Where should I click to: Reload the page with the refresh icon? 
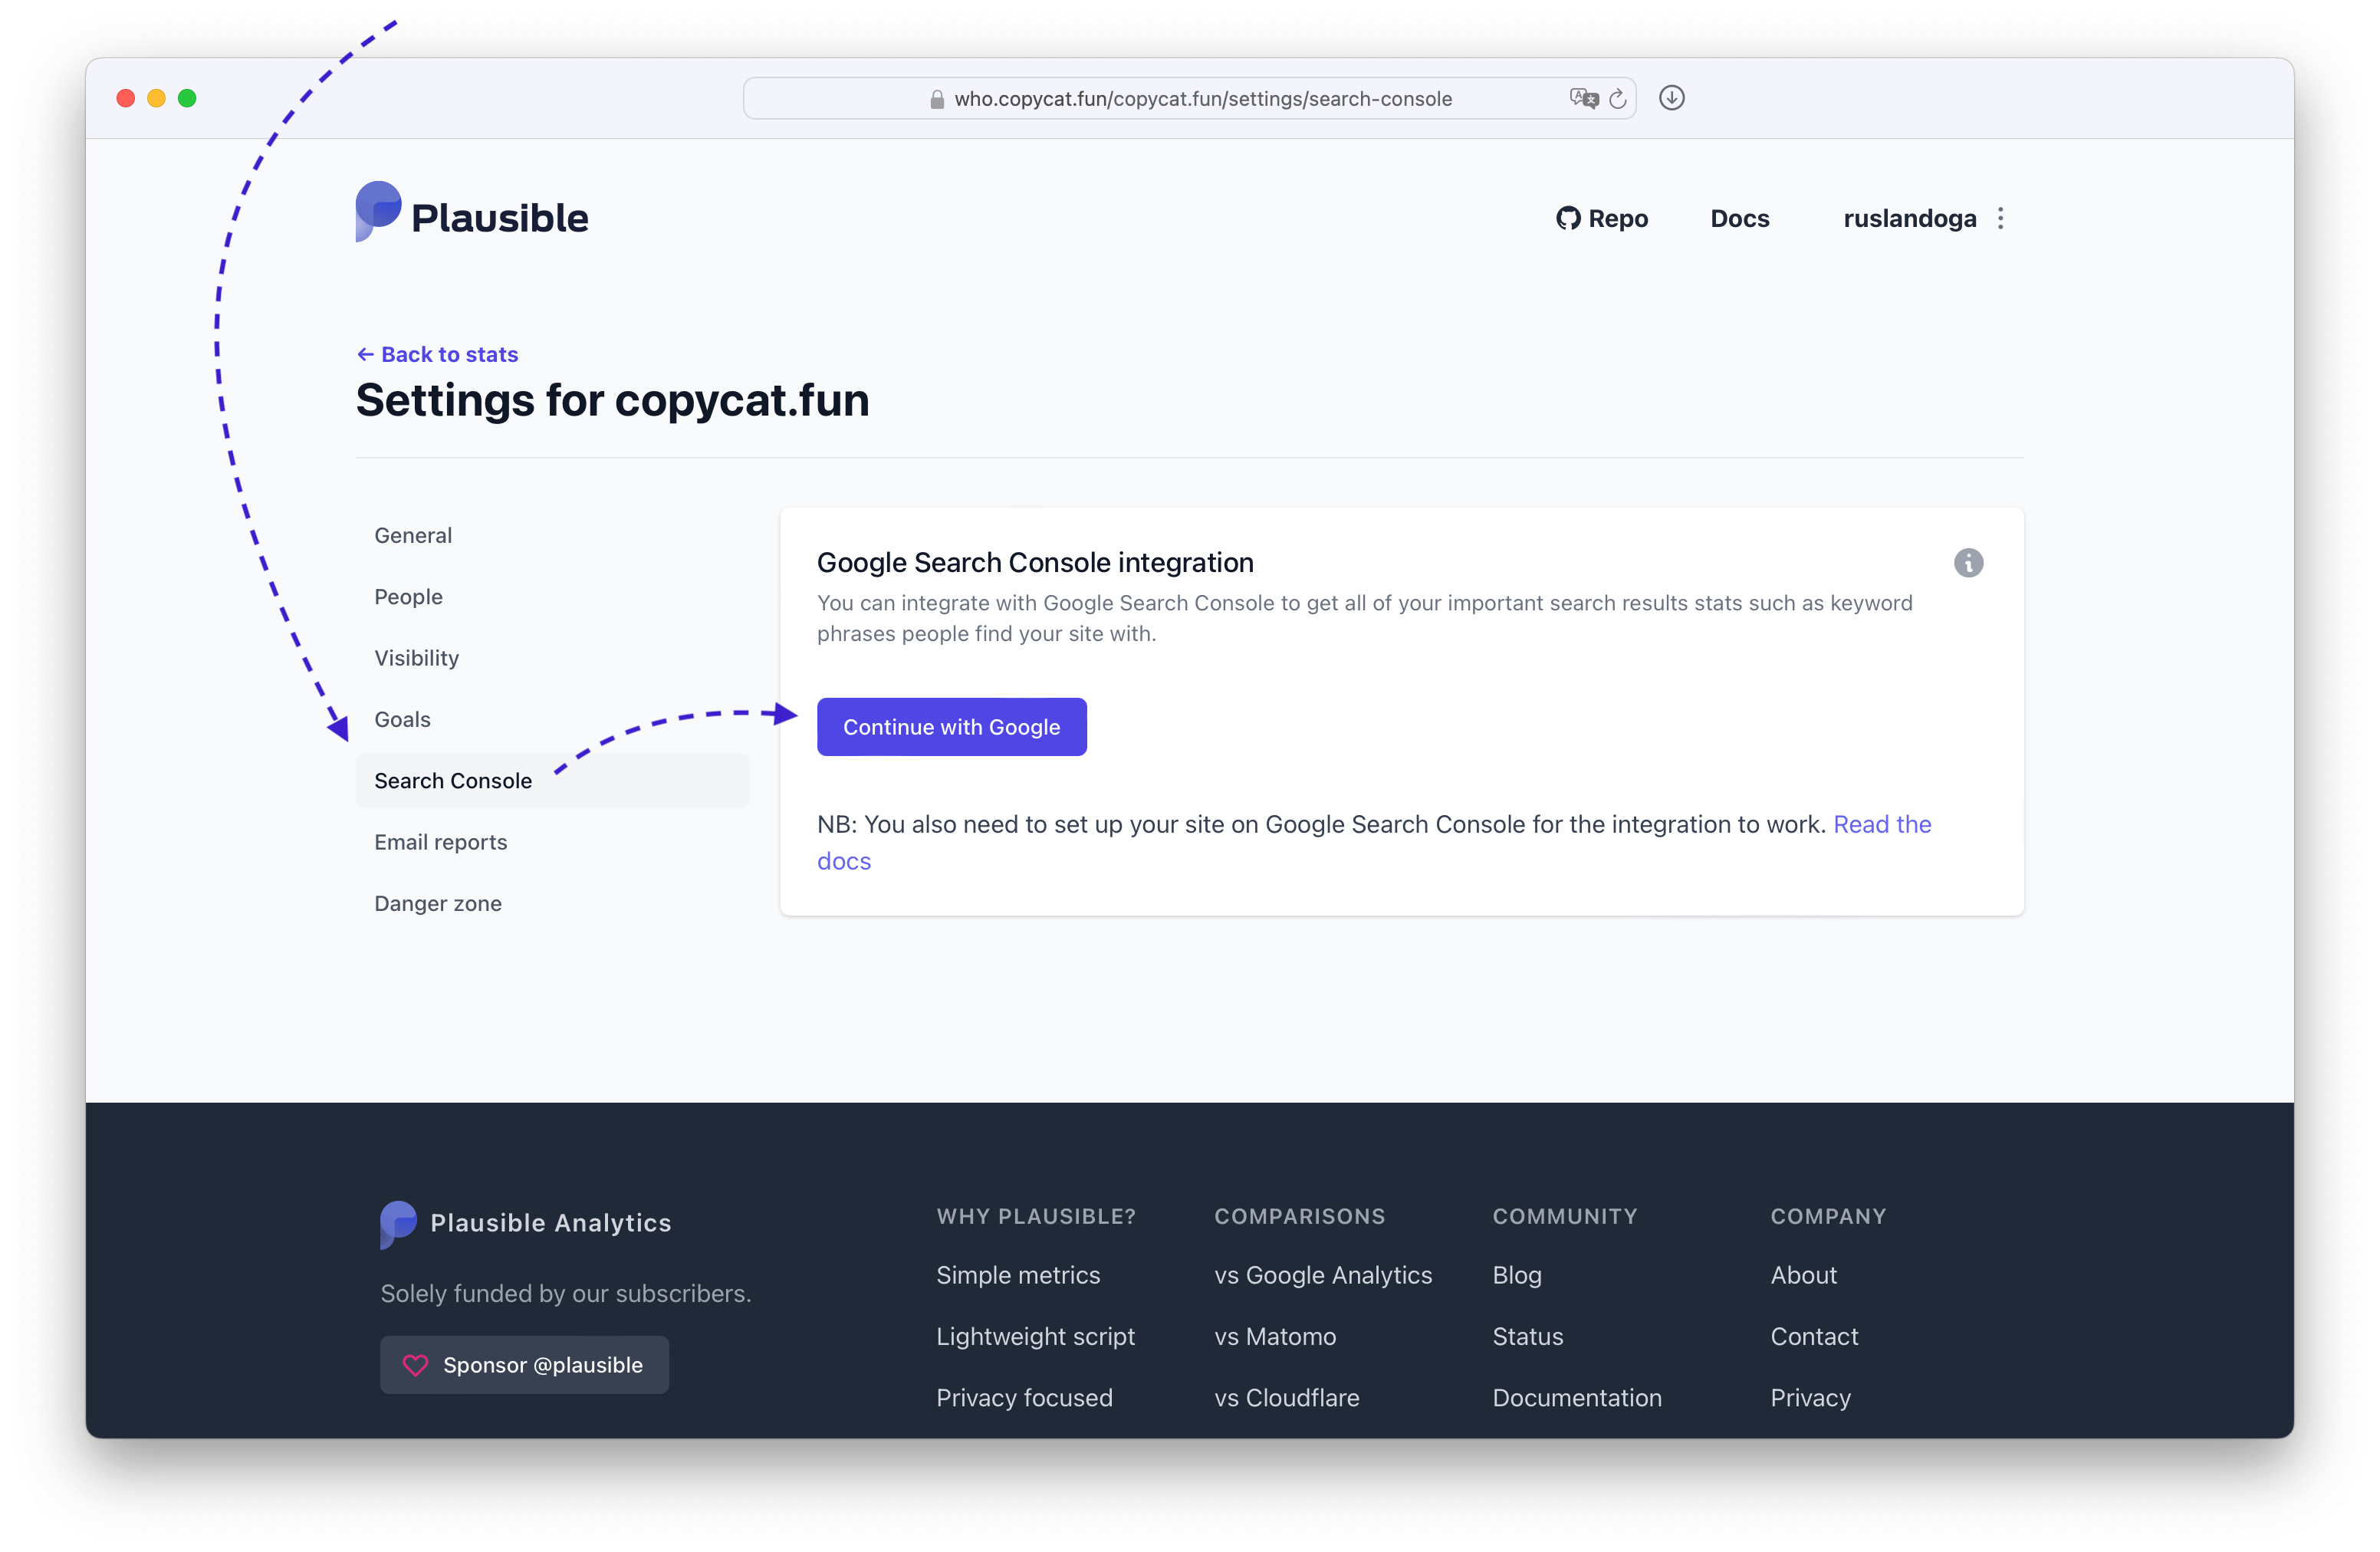pos(1617,98)
